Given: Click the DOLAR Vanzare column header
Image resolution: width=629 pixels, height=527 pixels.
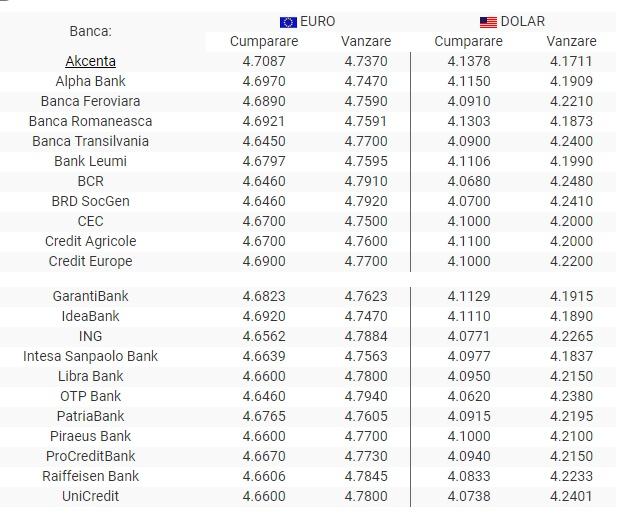Looking at the screenshot, I should point(571,41).
